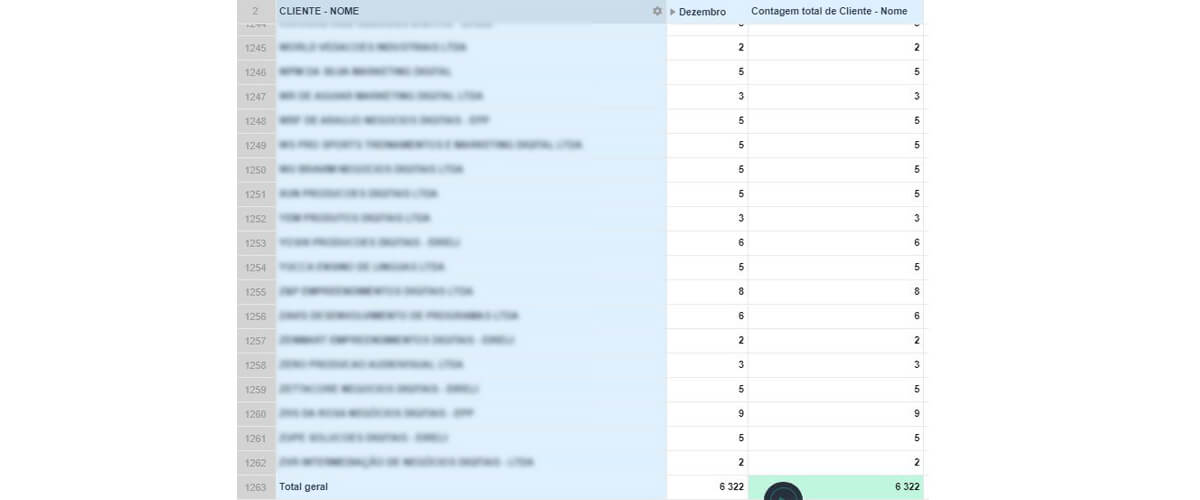Select the Dezembro column header
This screenshot has height=500, width=1200.
point(707,11)
